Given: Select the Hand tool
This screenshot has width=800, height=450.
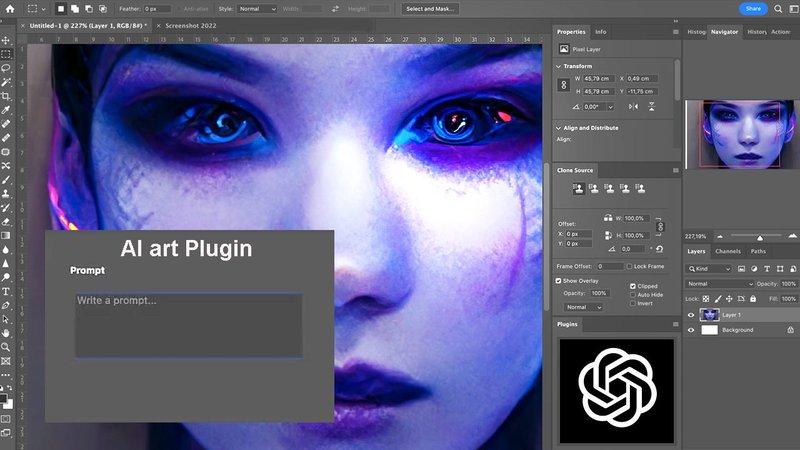Looking at the screenshot, I should pyautogui.click(x=6, y=333).
